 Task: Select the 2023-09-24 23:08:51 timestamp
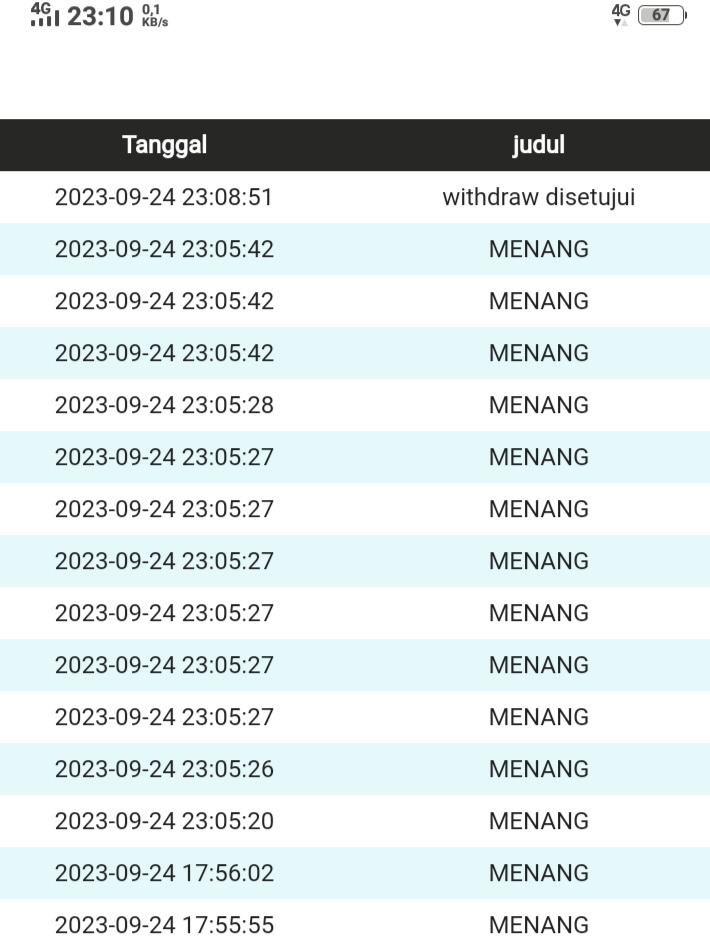(164, 198)
